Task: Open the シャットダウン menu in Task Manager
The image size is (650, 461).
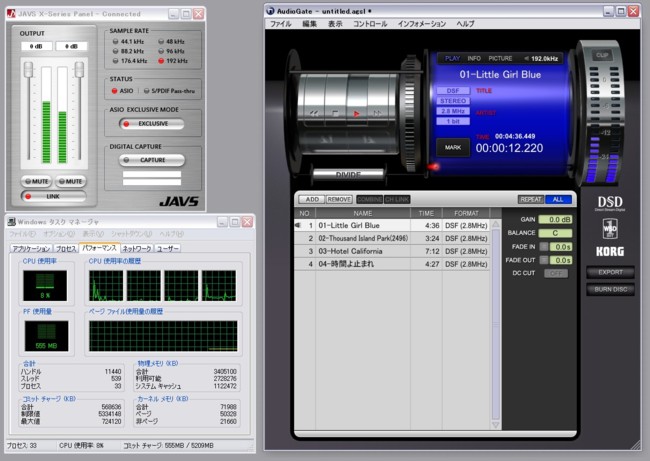Action: pyautogui.click(x=131, y=234)
